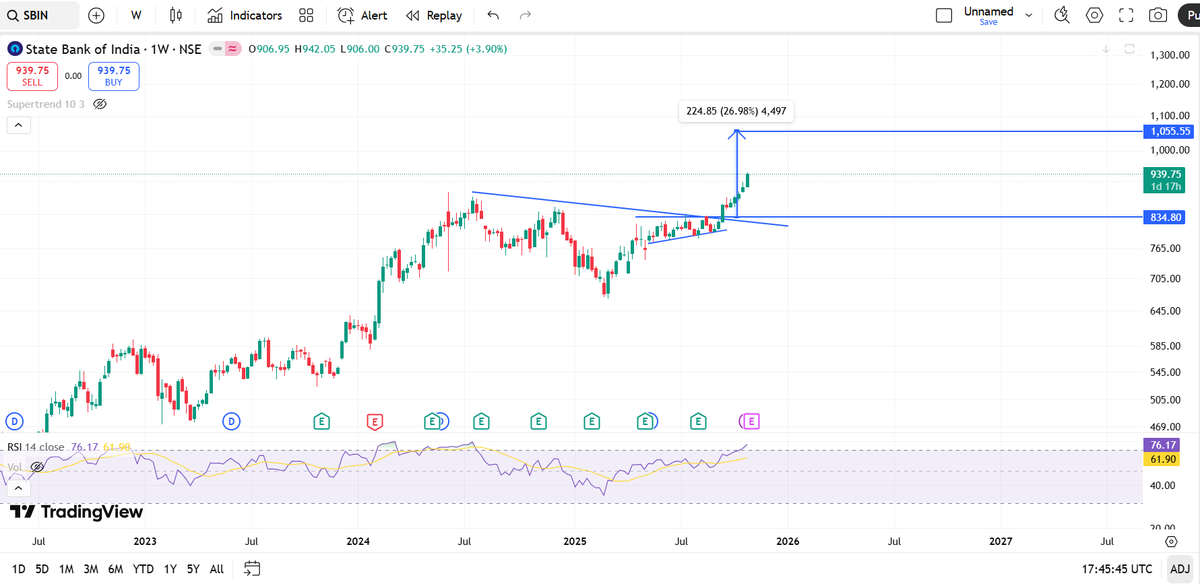Set time range to 1Y
The image size is (1200, 584).
(169, 569)
